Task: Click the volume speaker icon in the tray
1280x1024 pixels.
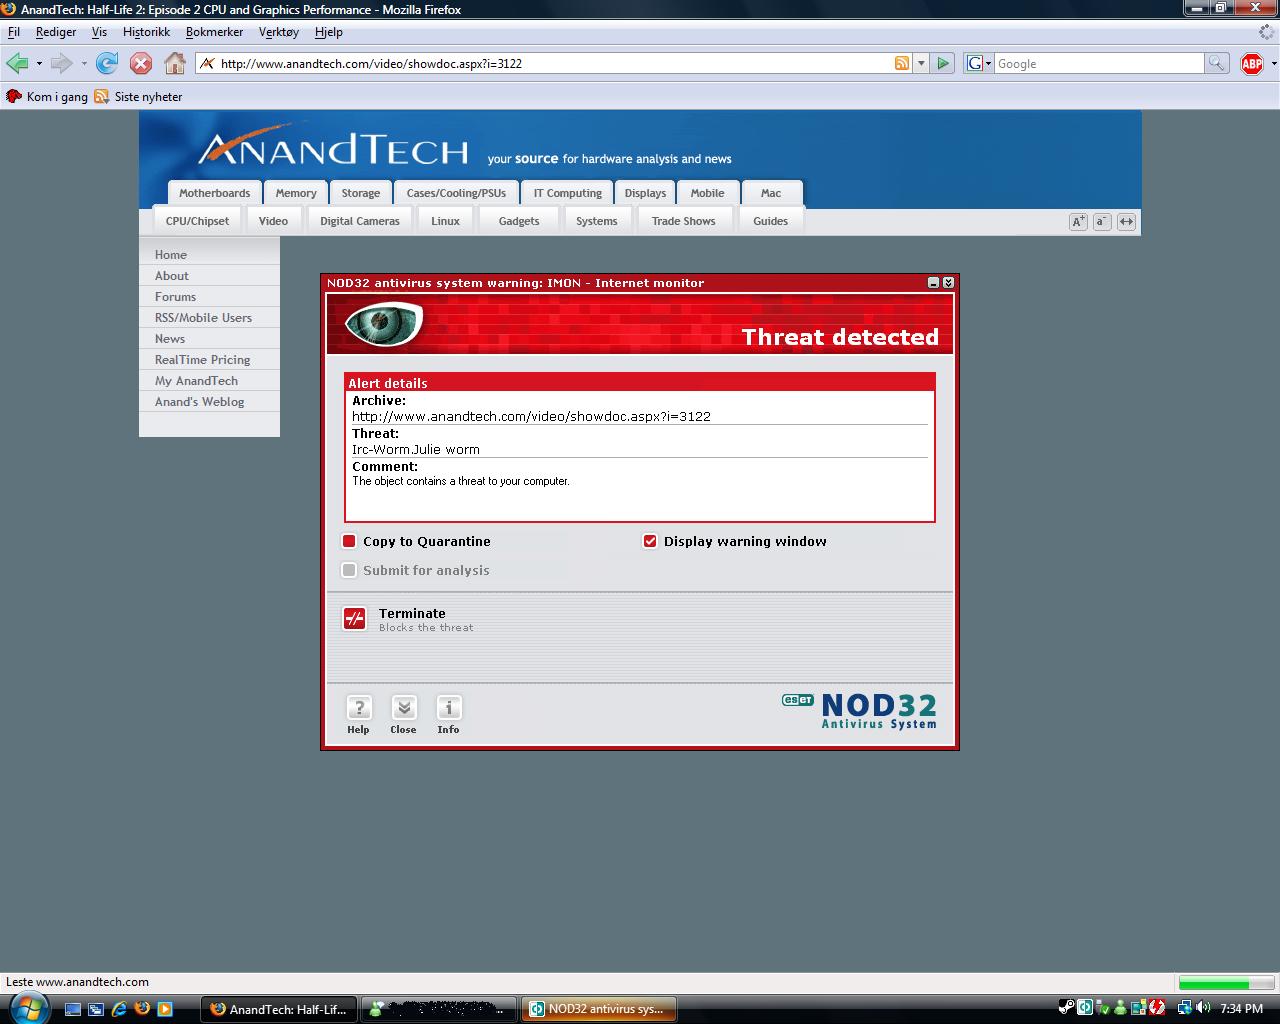Action: tap(1203, 1008)
